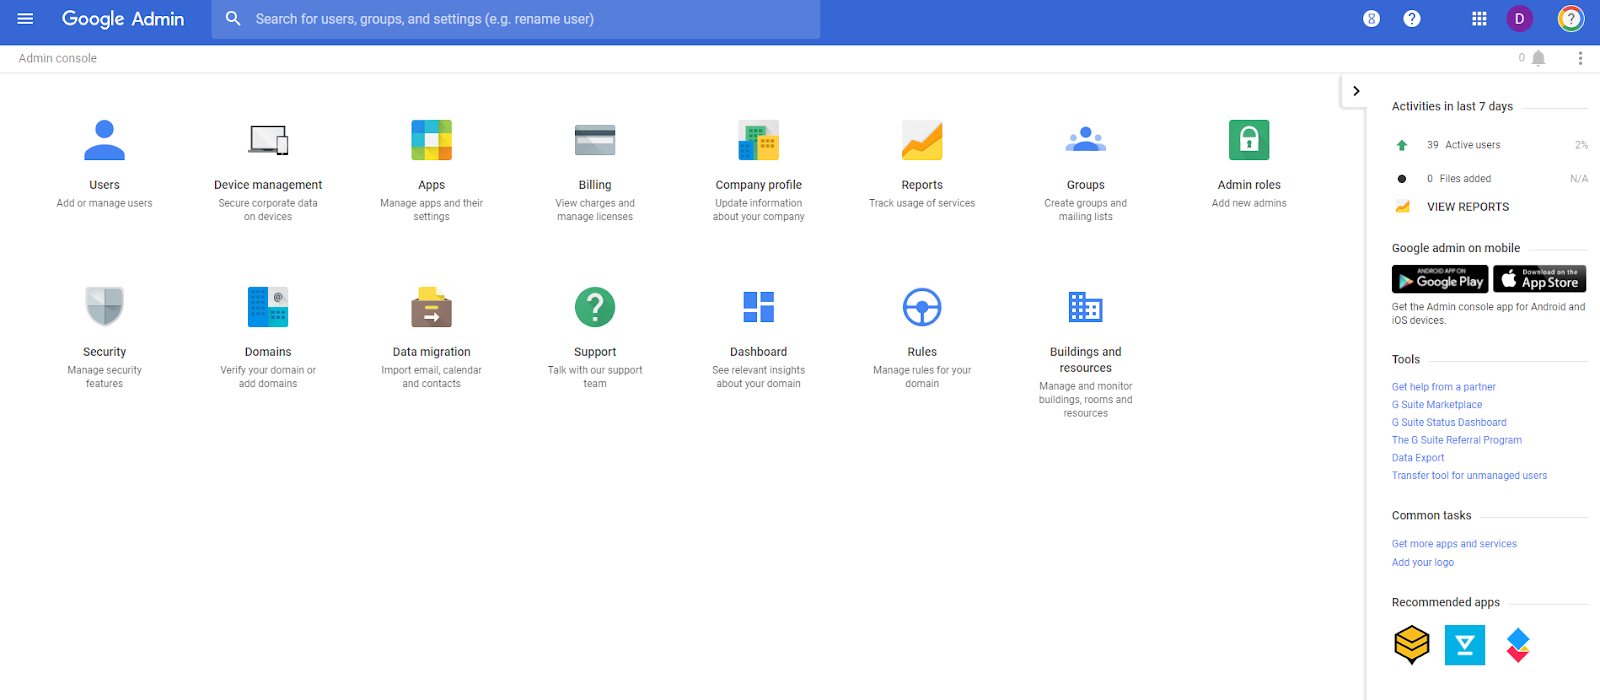Click 'Manage rules for your domain' text
This screenshot has width=1600, height=700.
pyautogui.click(x=922, y=377)
